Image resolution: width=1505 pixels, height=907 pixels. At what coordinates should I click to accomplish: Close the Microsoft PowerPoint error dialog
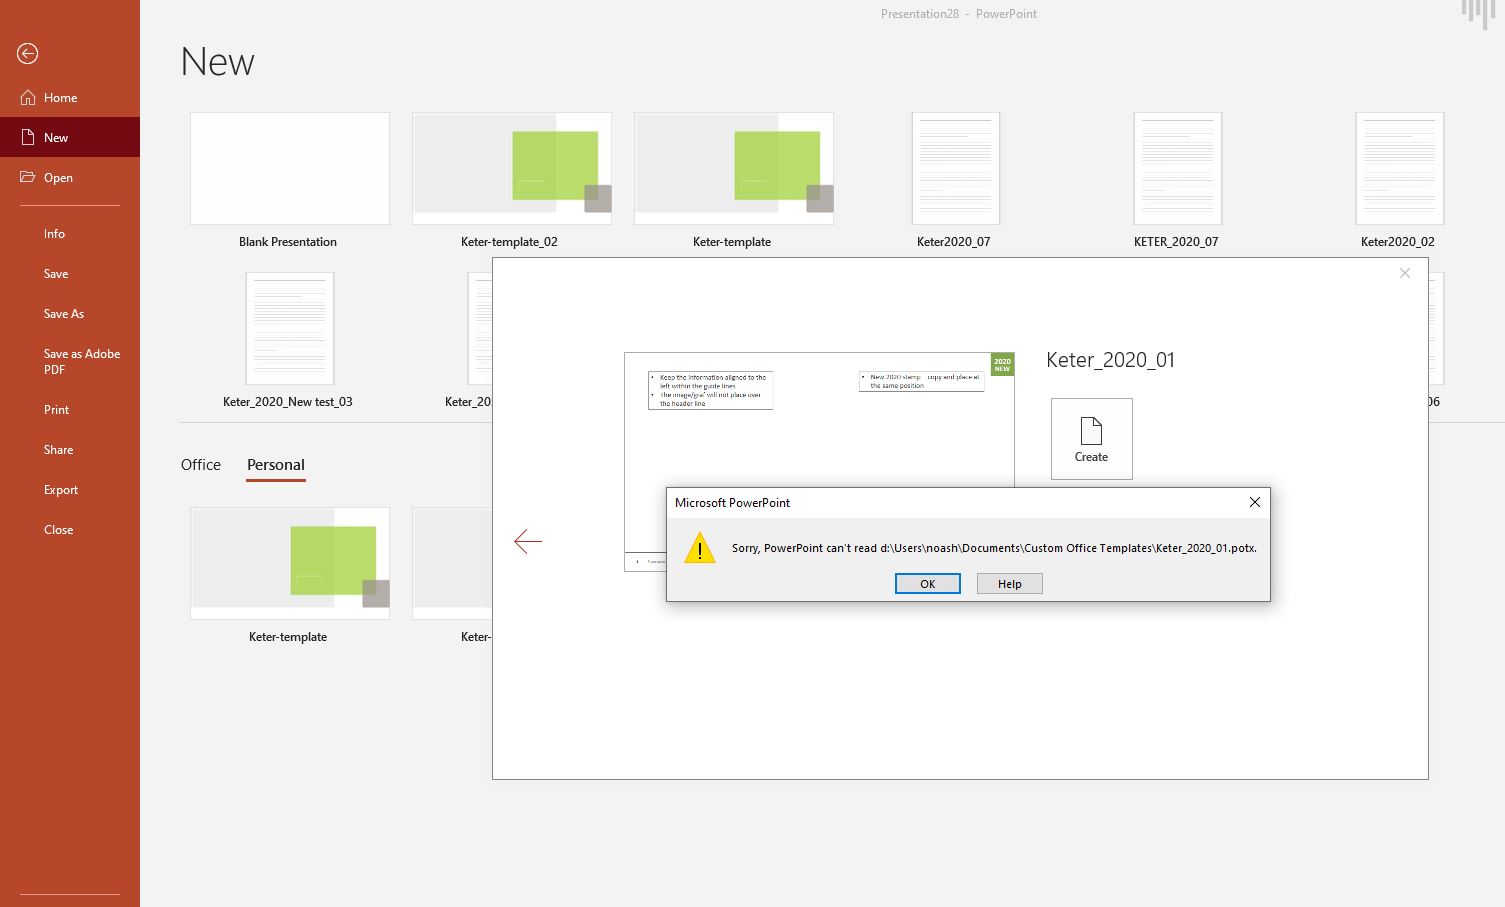(x=1255, y=502)
